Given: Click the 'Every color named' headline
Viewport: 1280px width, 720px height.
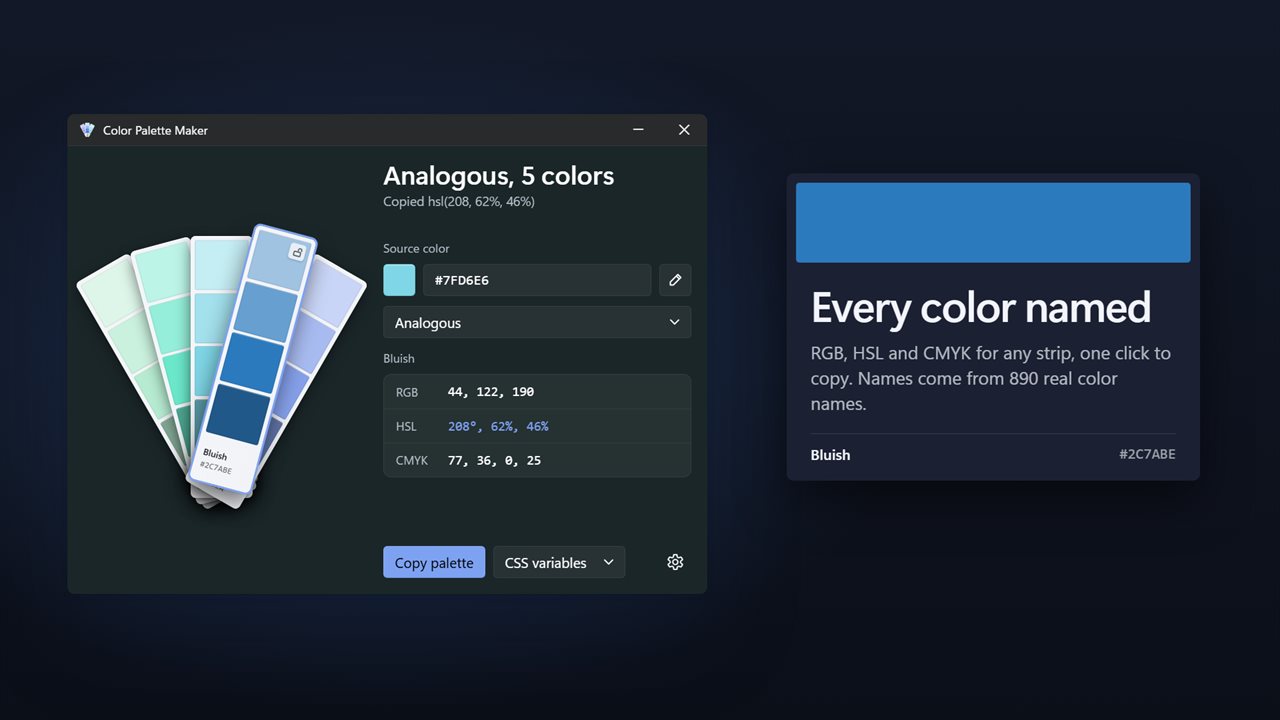Looking at the screenshot, I should click(981, 308).
